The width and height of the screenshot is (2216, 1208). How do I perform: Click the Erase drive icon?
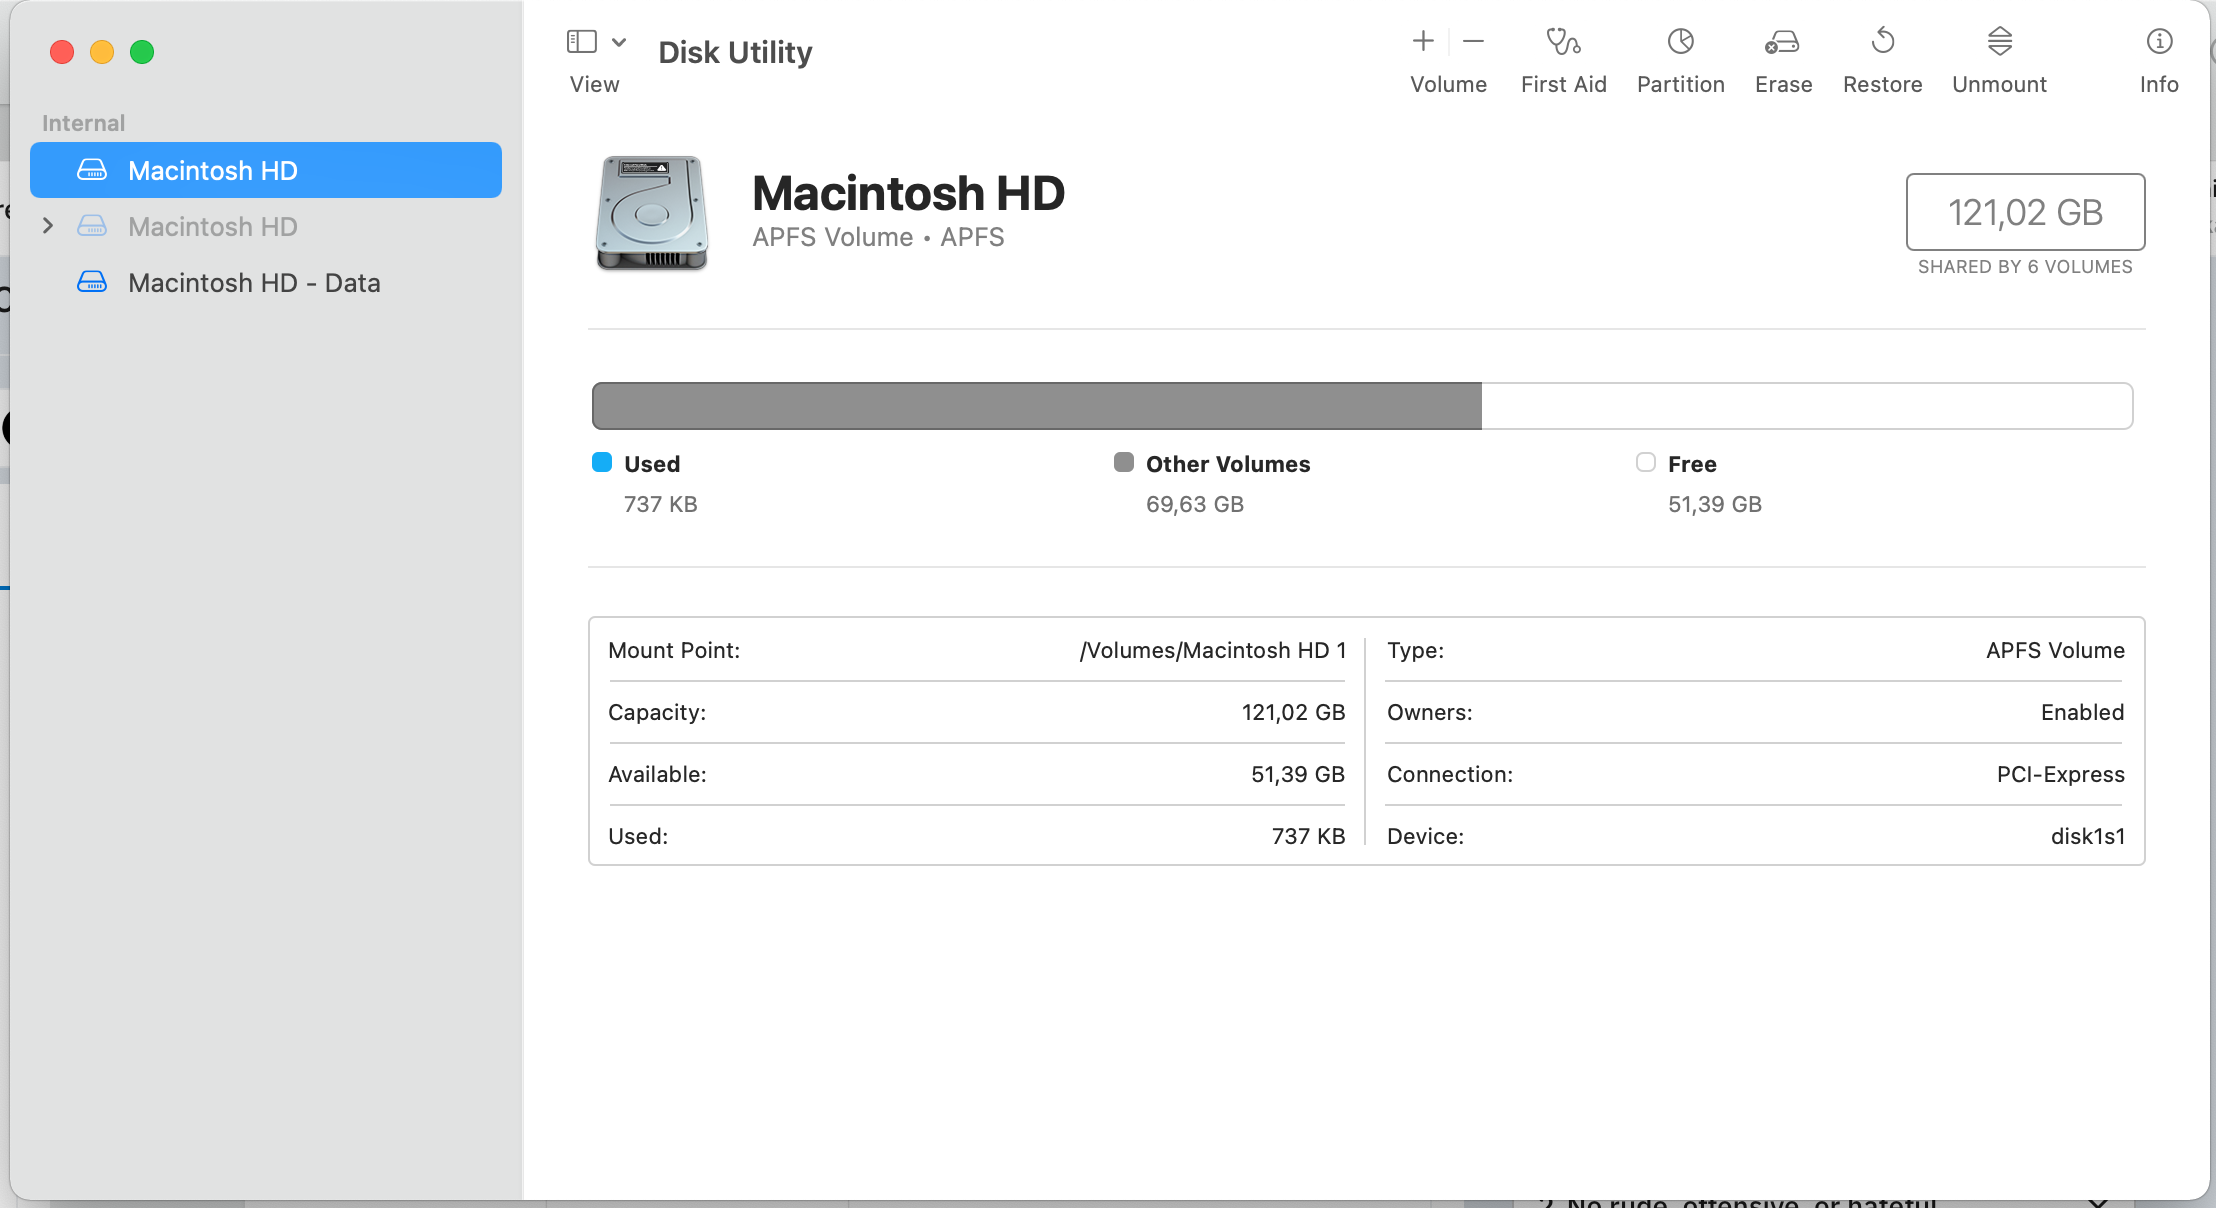coord(1783,42)
